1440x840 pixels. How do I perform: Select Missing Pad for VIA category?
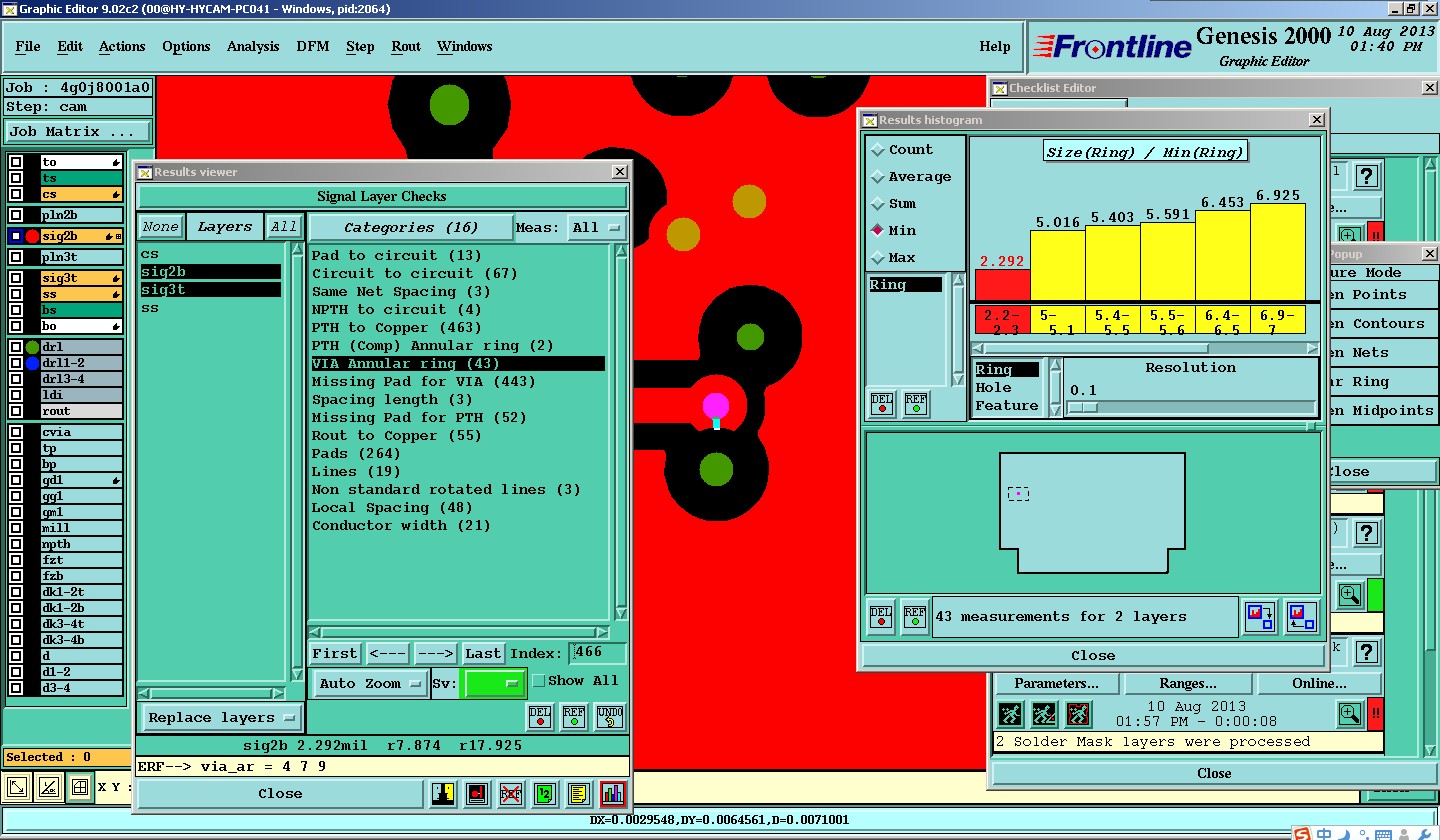(x=423, y=382)
